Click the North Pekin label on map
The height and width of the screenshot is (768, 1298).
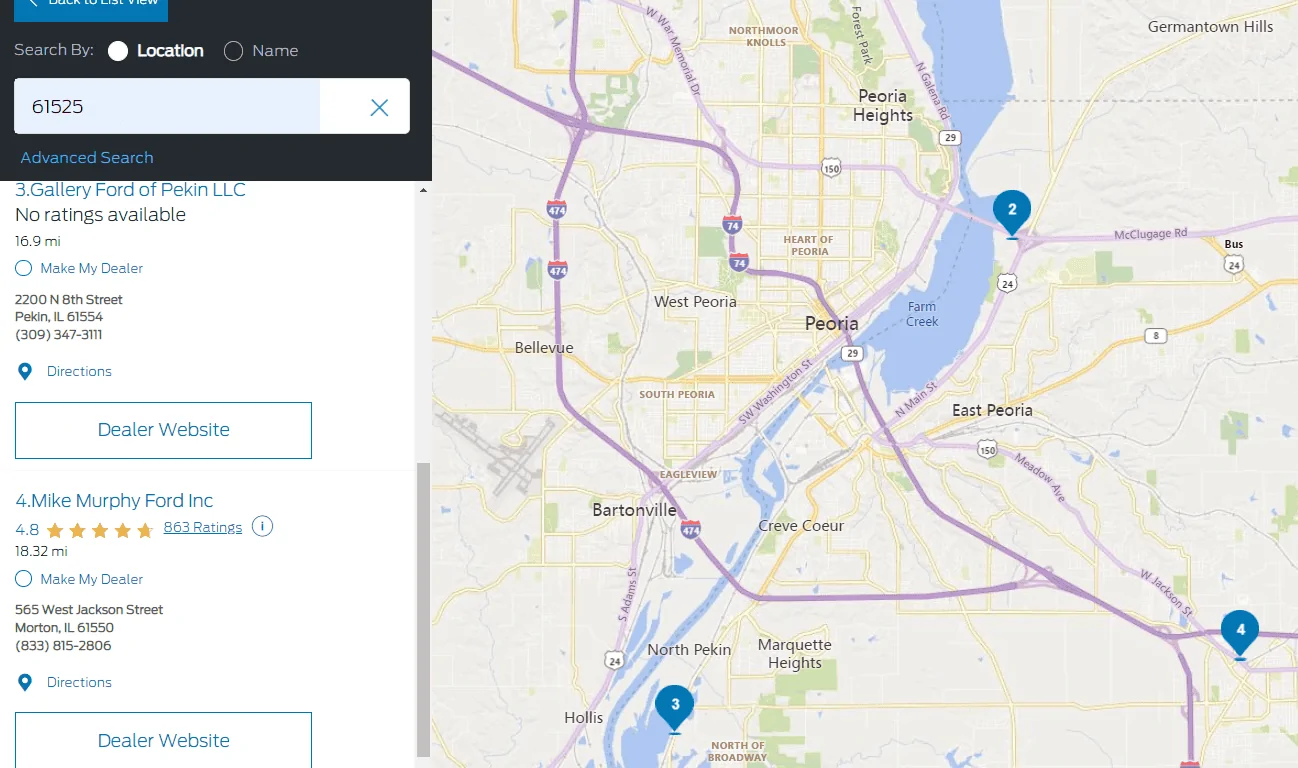pyautogui.click(x=689, y=650)
